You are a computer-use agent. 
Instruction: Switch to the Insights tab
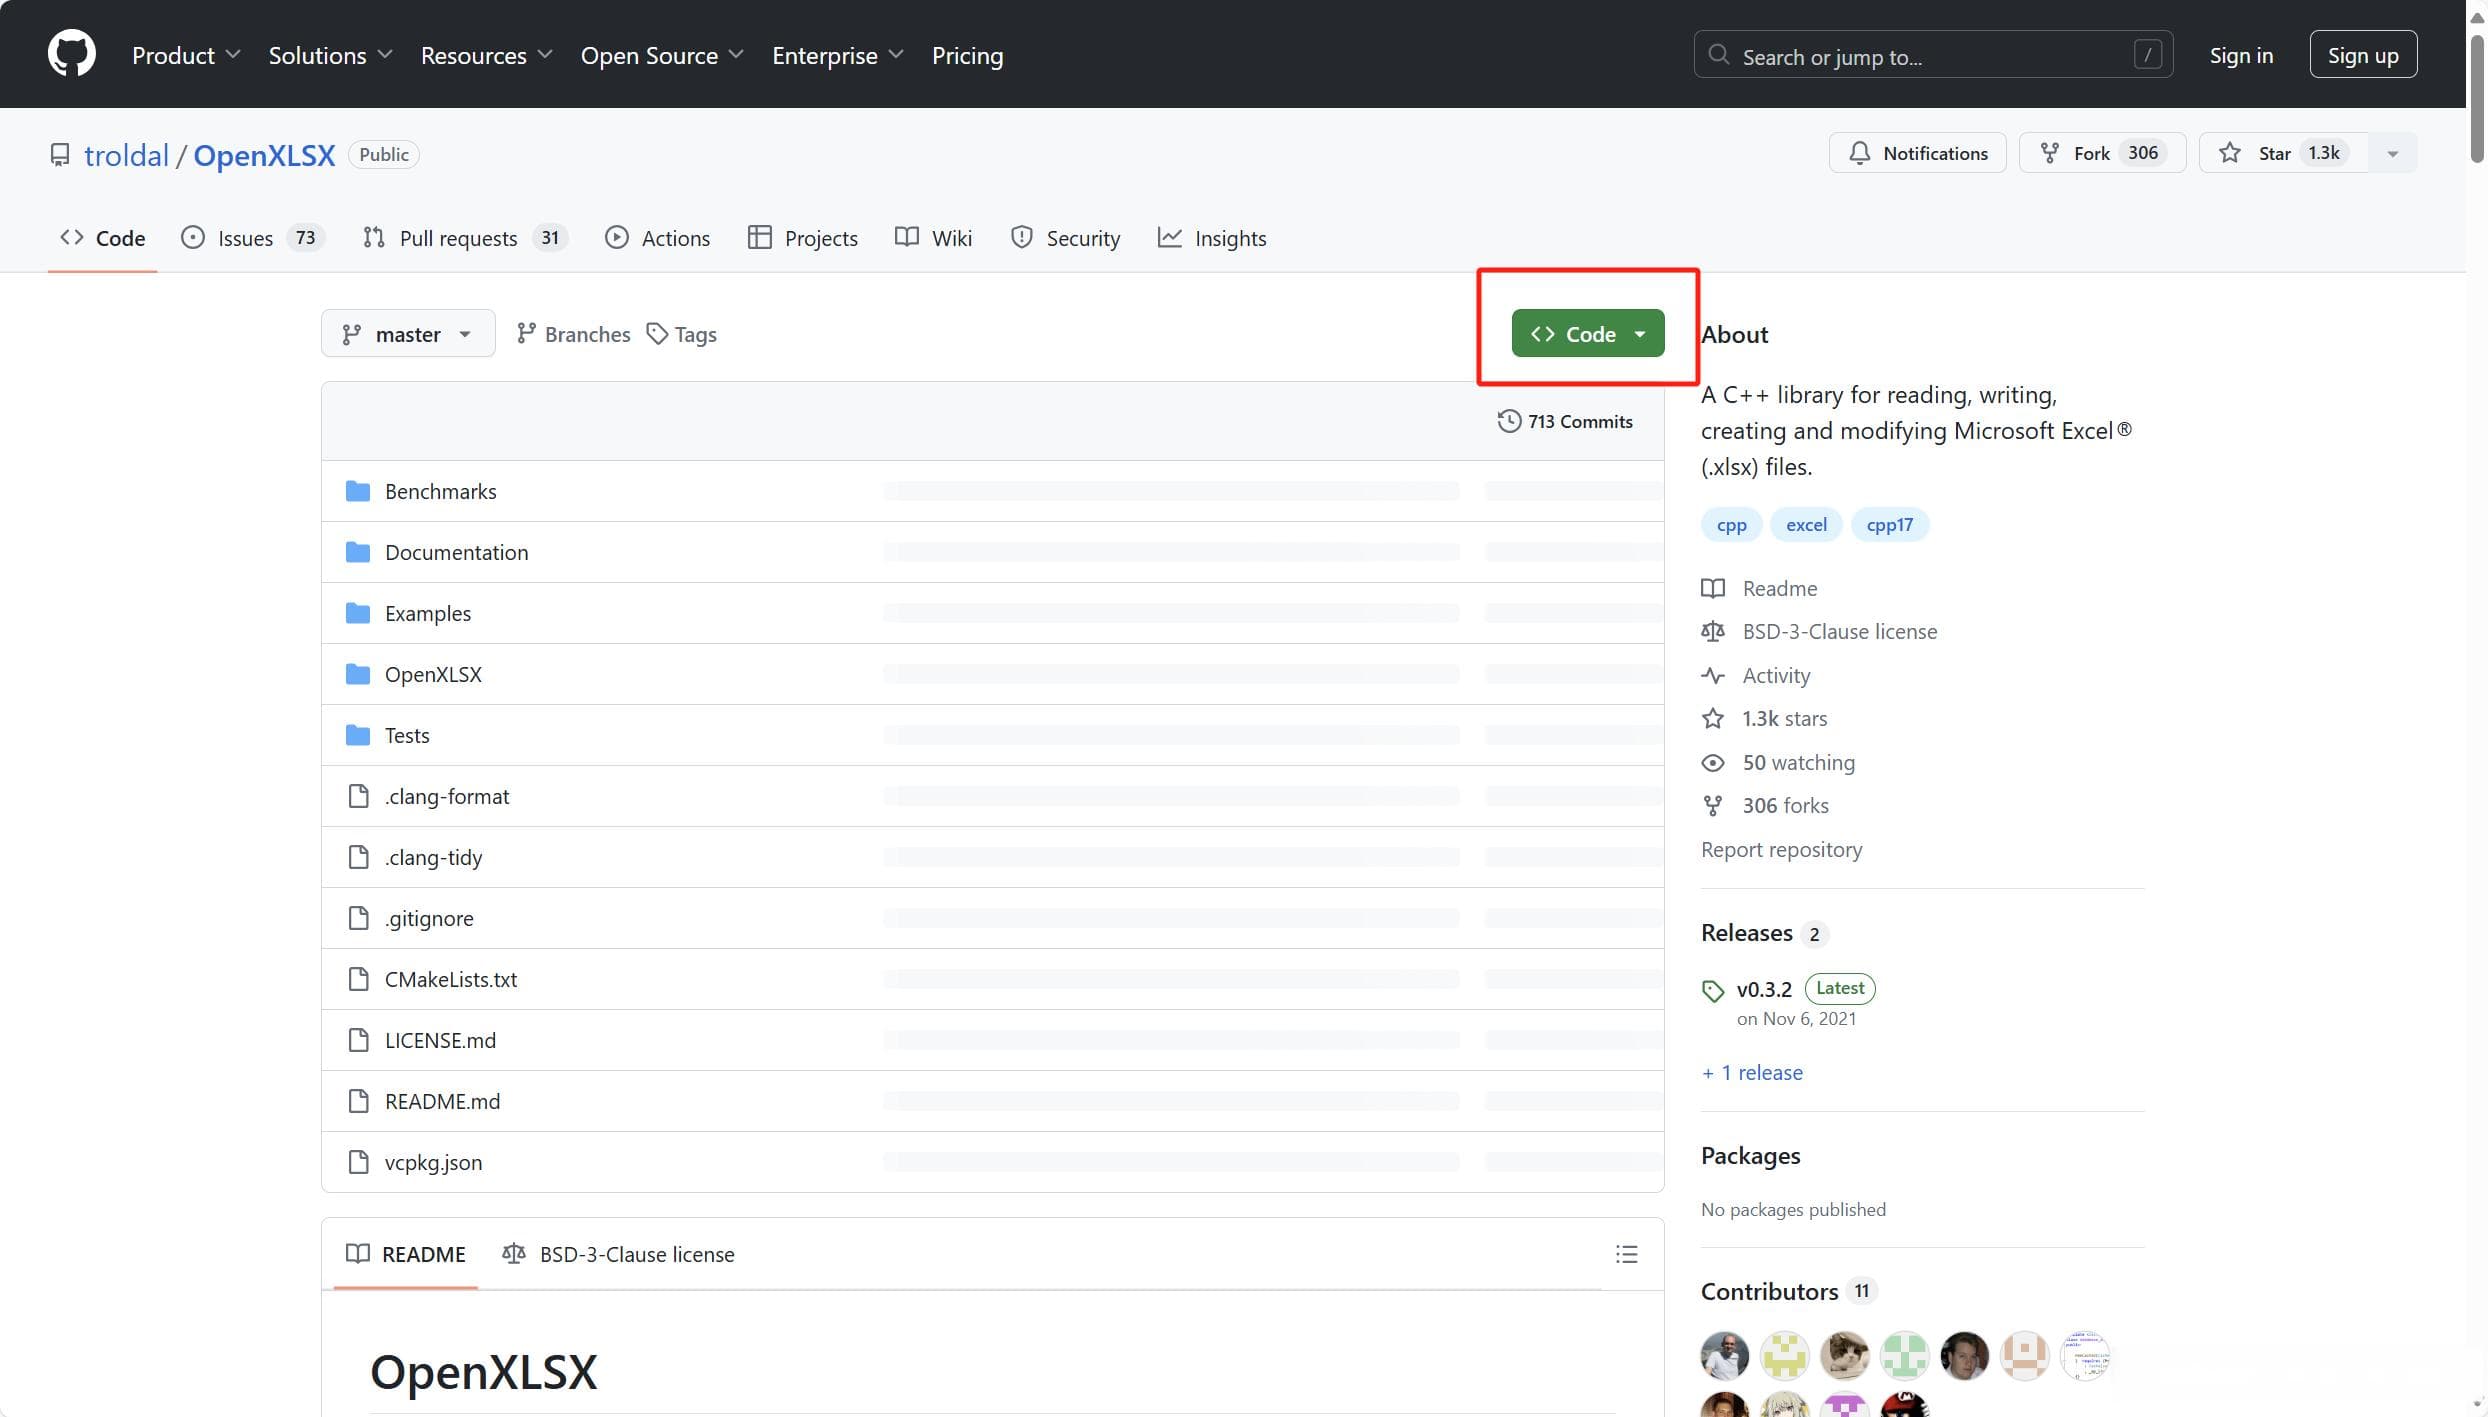pos(1212,238)
